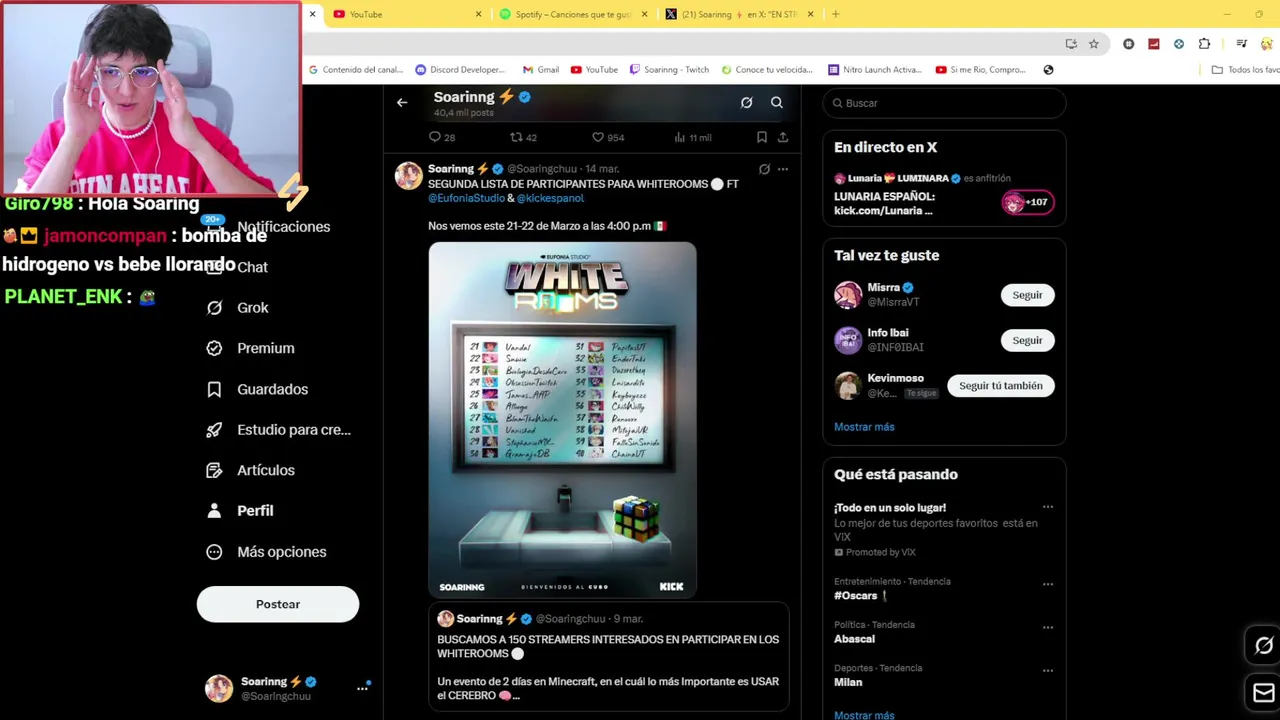Open browser extensions puzzle icon

pos(1204,44)
